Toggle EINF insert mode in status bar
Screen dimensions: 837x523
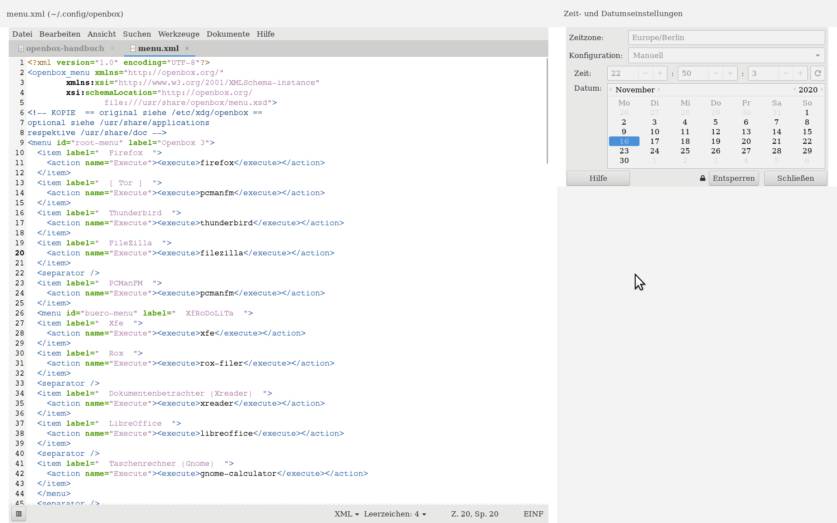click(533, 514)
